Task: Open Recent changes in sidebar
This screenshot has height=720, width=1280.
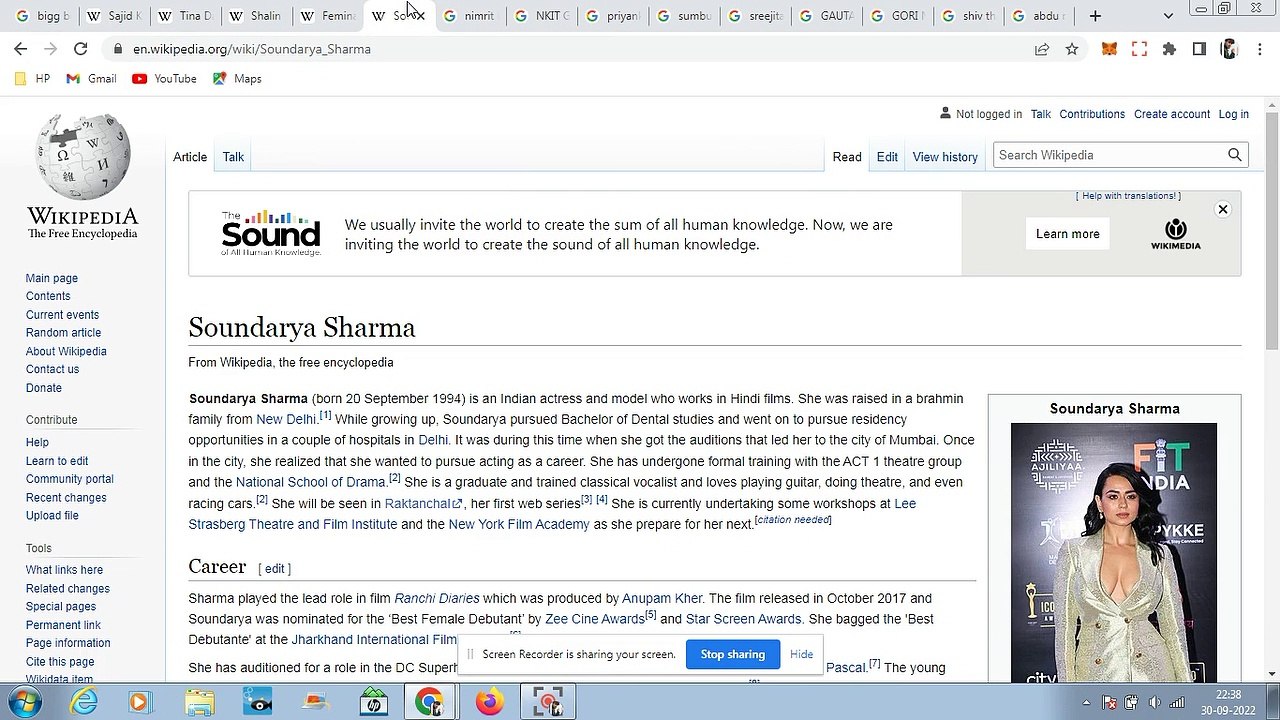Action: point(66,498)
